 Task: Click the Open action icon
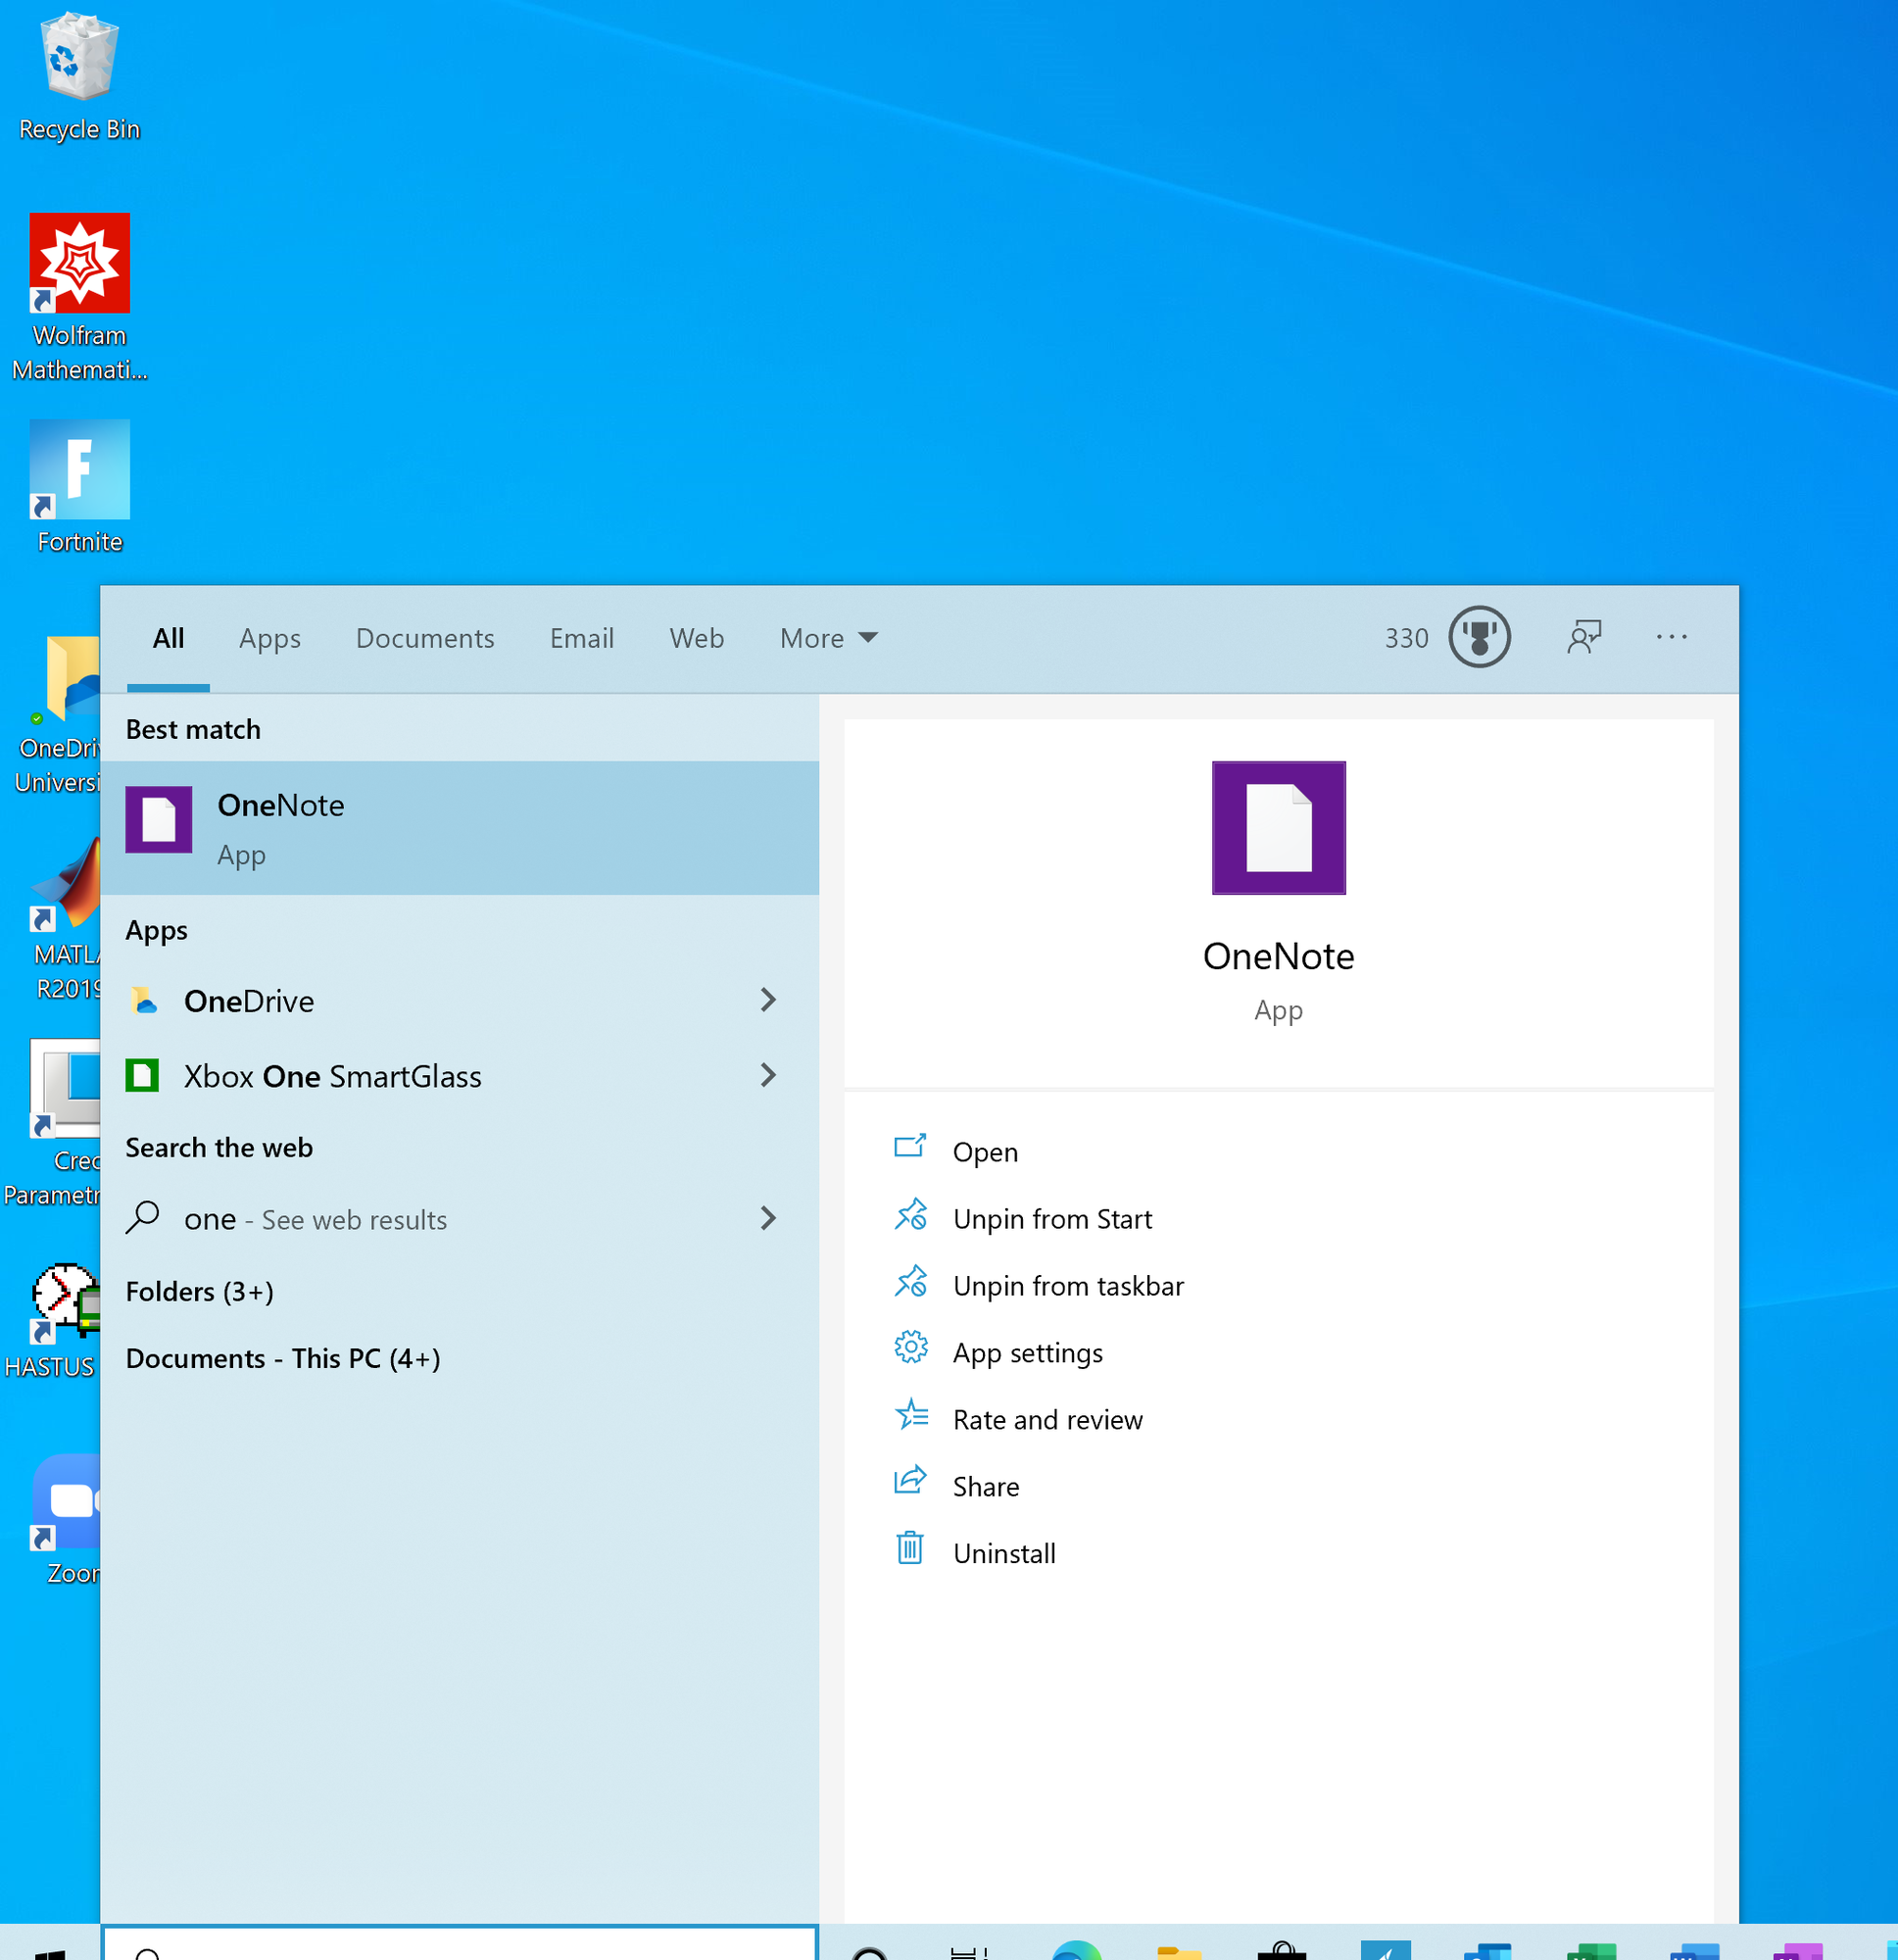(909, 1146)
